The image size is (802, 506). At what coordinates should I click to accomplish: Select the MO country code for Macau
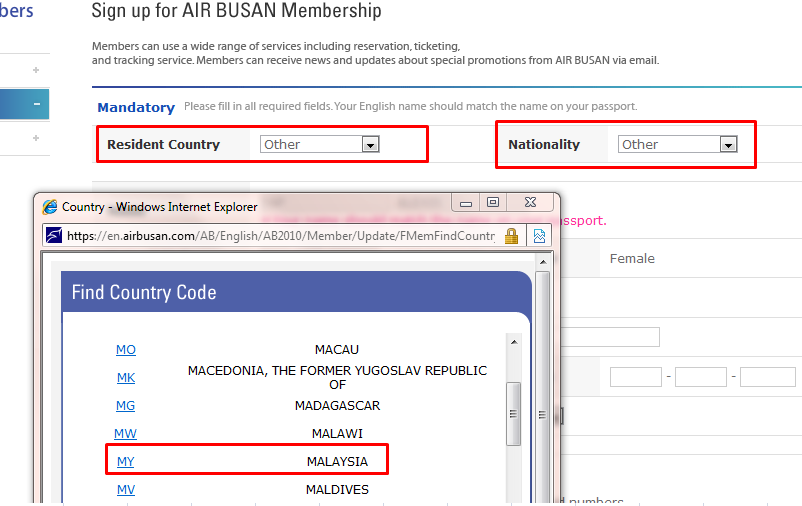125,349
